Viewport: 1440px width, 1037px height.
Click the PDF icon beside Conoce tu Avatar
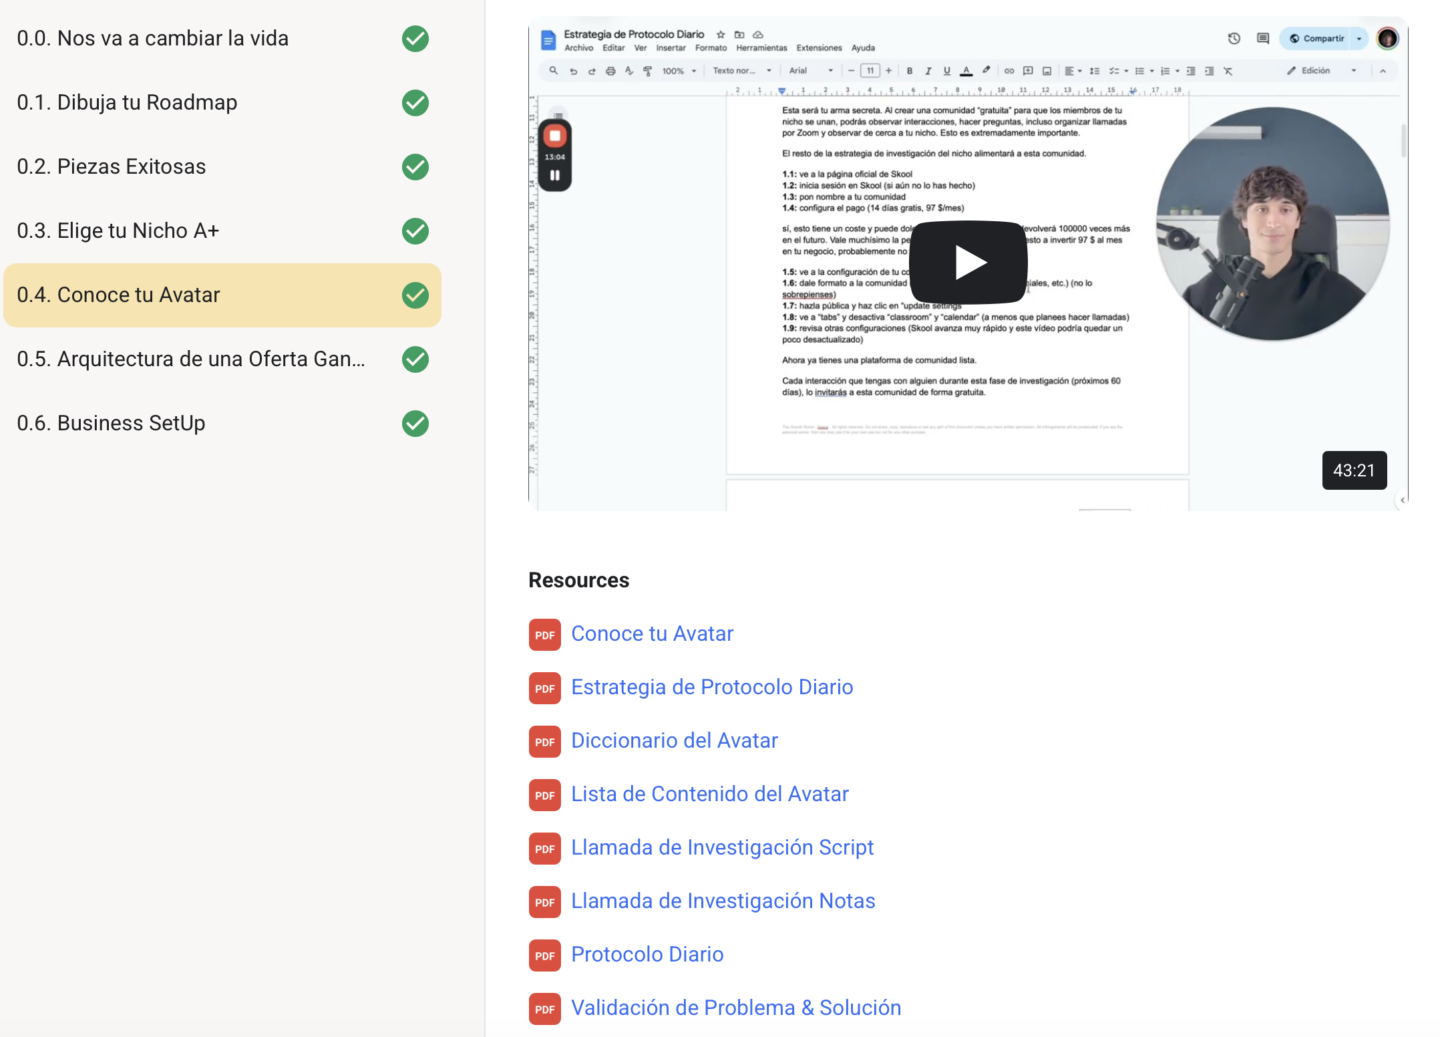[x=545, y=635]
